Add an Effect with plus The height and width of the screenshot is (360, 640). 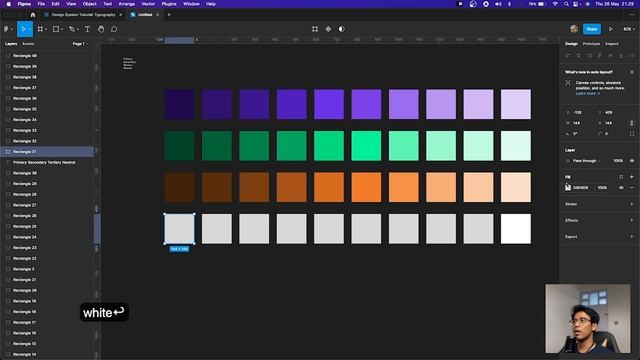tap(632, 220)
